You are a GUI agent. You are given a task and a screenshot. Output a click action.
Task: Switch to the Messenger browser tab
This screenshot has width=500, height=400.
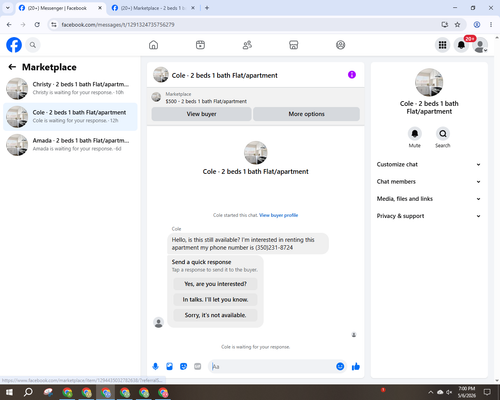click(60, 8)
